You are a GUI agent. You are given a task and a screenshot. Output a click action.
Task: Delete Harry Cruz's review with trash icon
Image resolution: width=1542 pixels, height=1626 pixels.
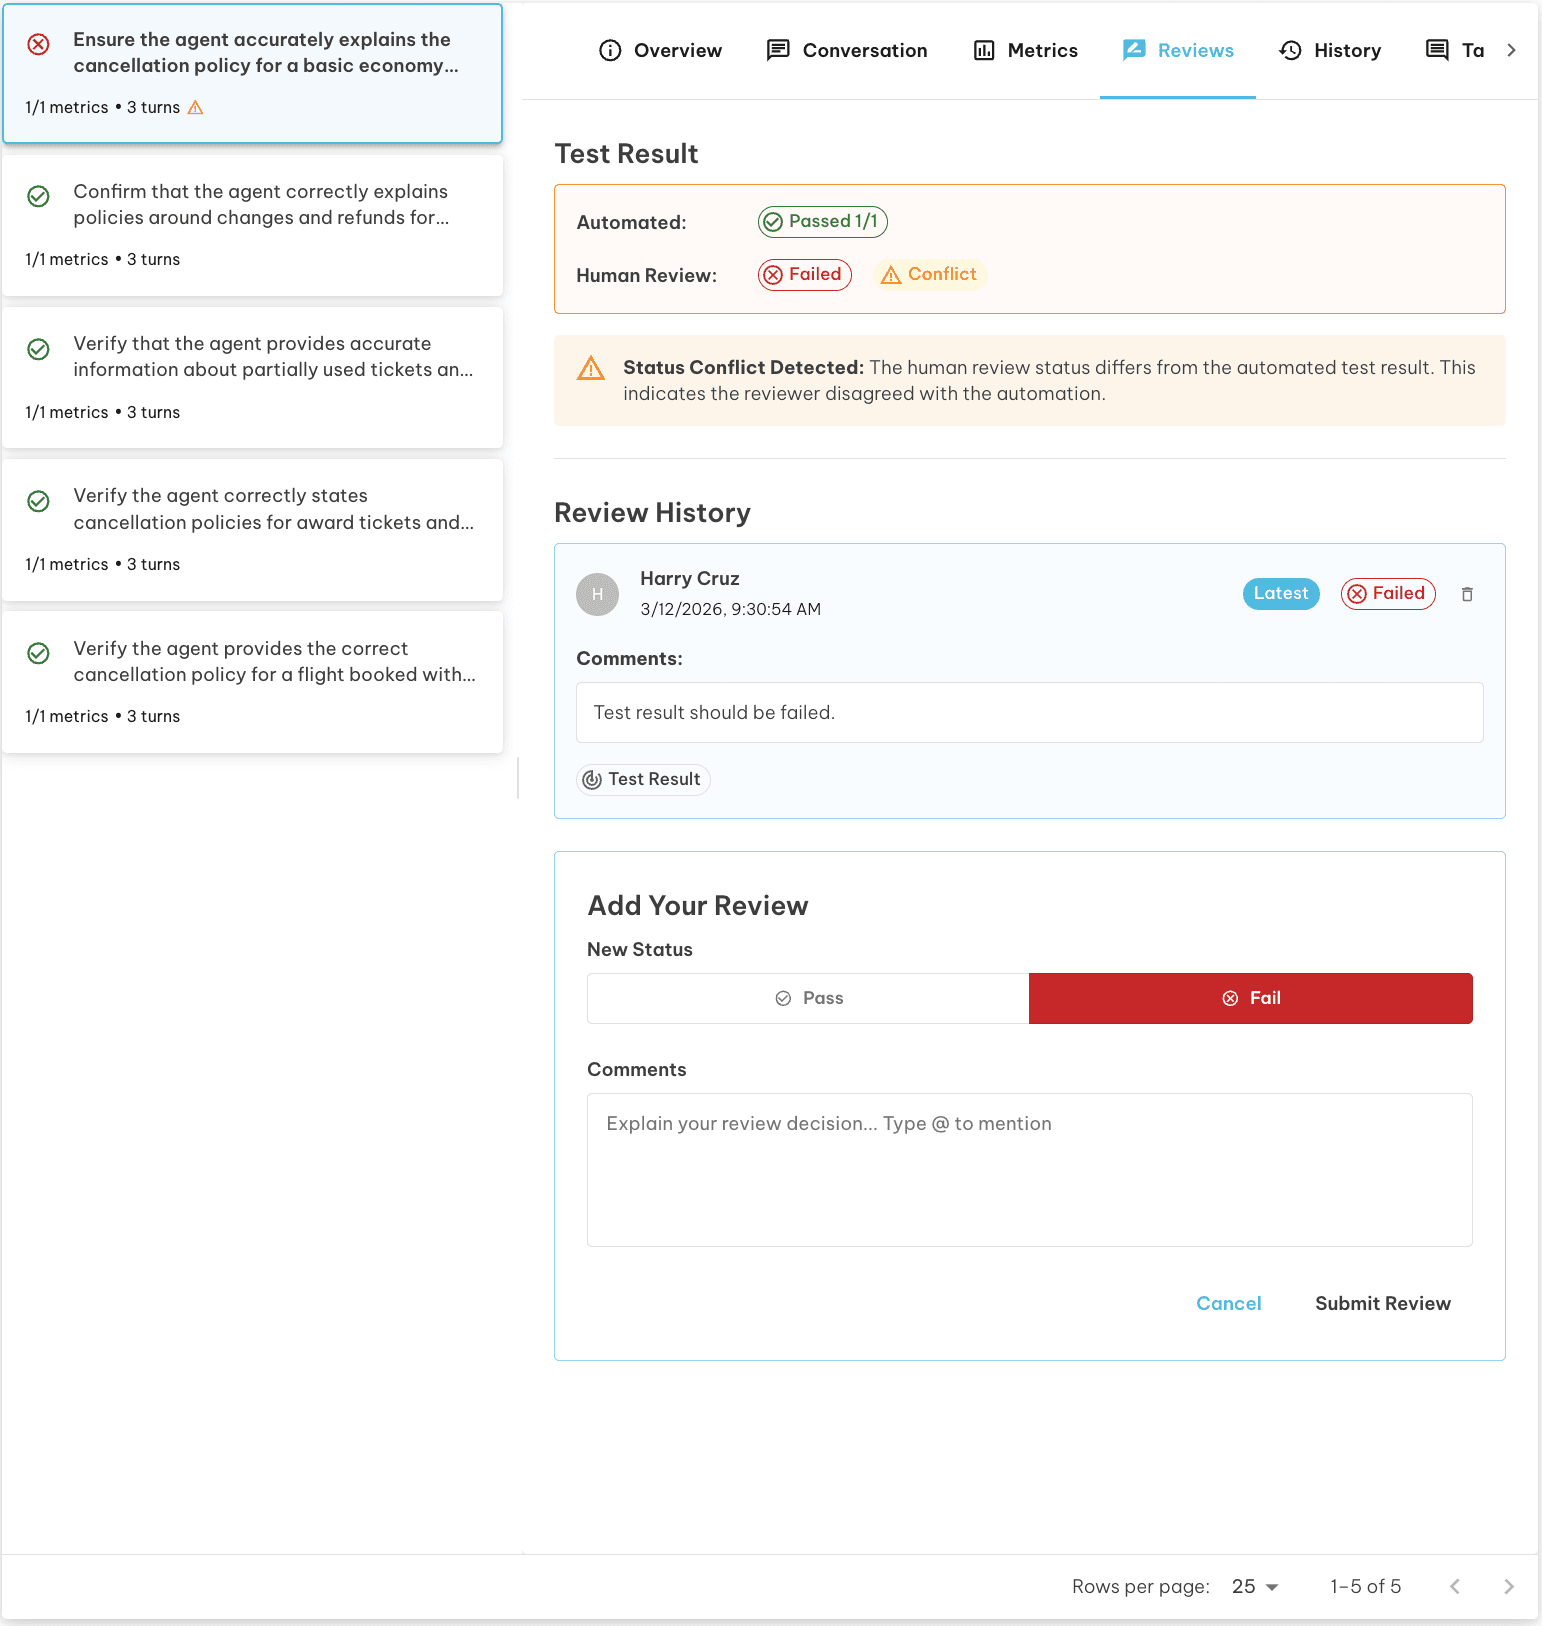pyautogui.click(x=1467, y=594)
